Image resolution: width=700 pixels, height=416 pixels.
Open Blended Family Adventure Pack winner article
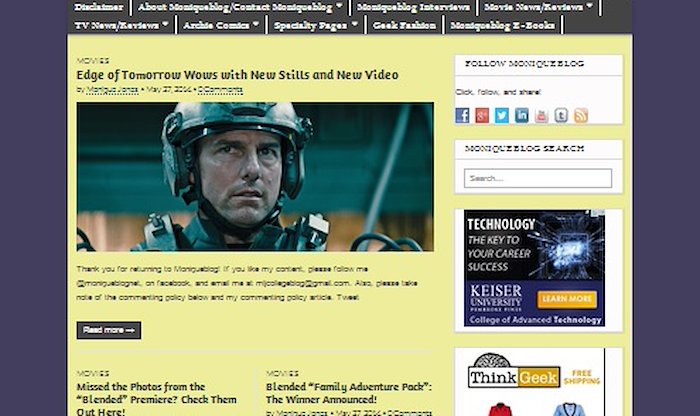[x=349, y=393]
